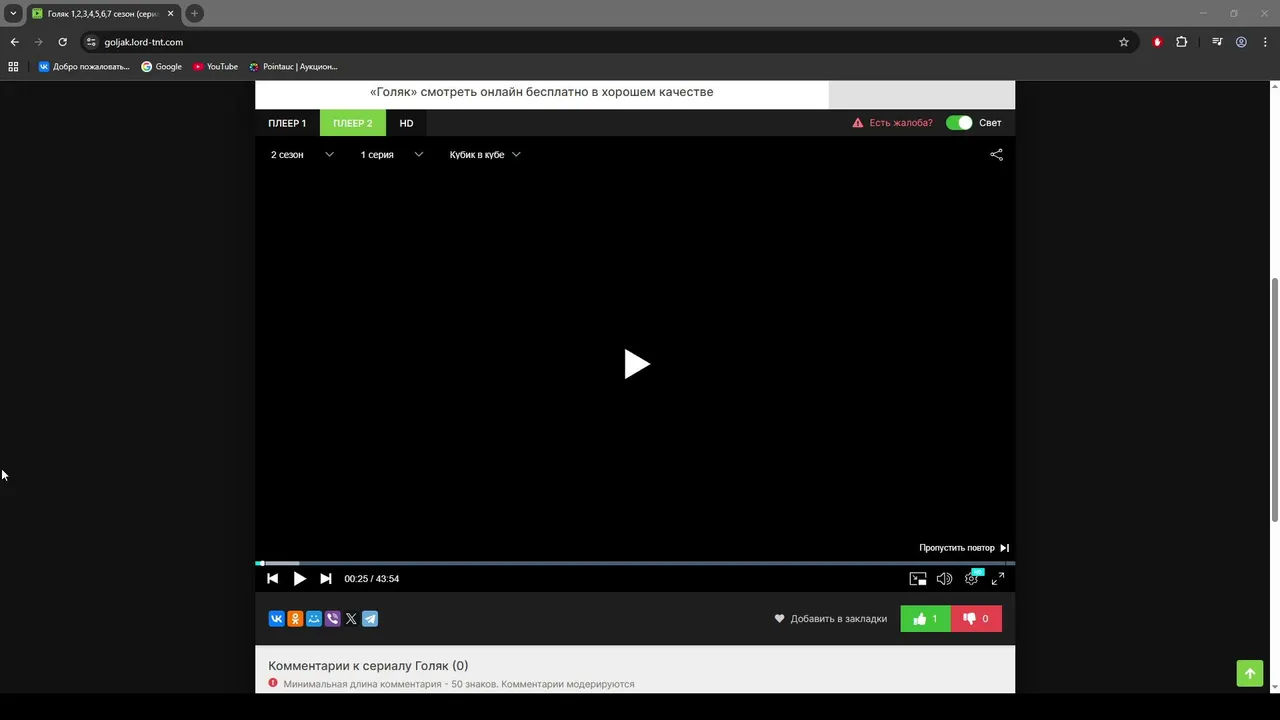Click Пропустить повтор skip recap button
This screenshot has width=1280, height=720.
964,548
